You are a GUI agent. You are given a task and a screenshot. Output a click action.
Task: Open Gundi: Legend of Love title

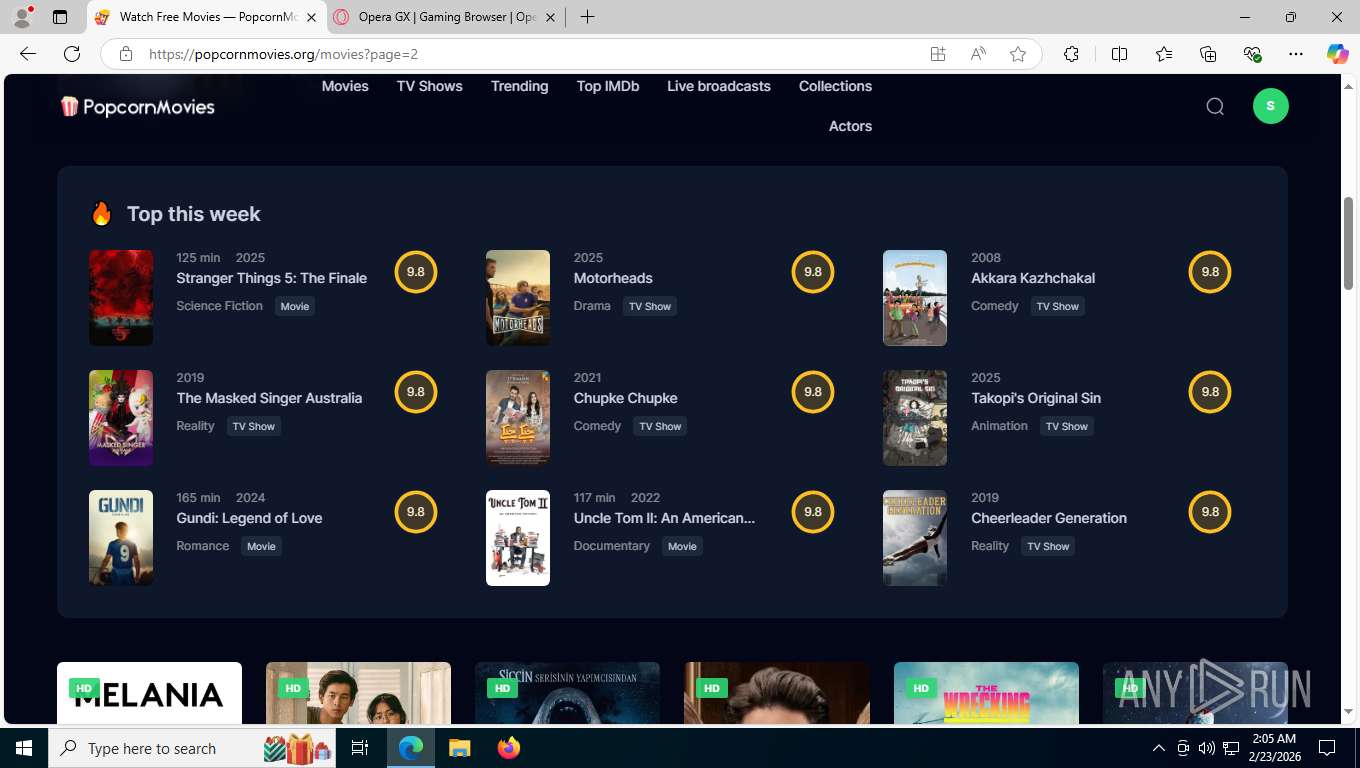(249, 518)
